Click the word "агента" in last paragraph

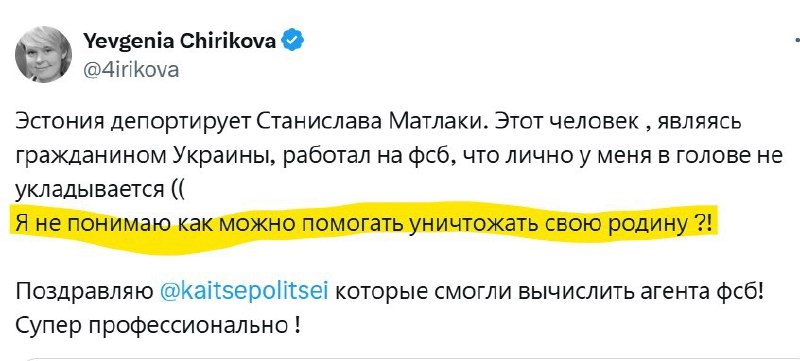pos(671,294)
